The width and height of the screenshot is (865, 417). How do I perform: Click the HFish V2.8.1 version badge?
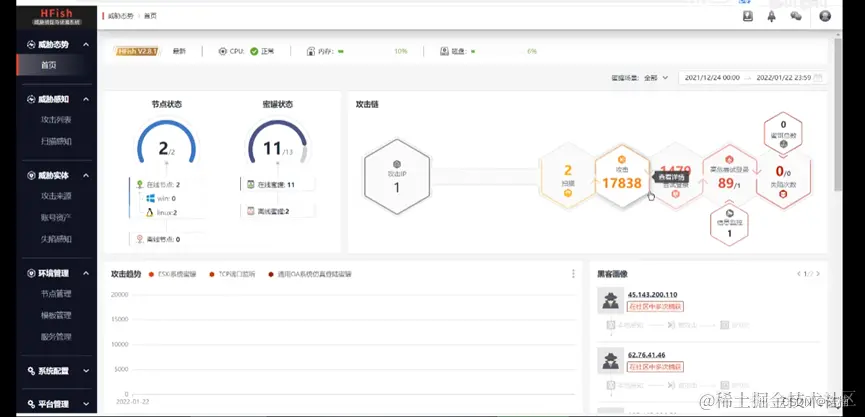pyautogui.click(x=138, y=51)
